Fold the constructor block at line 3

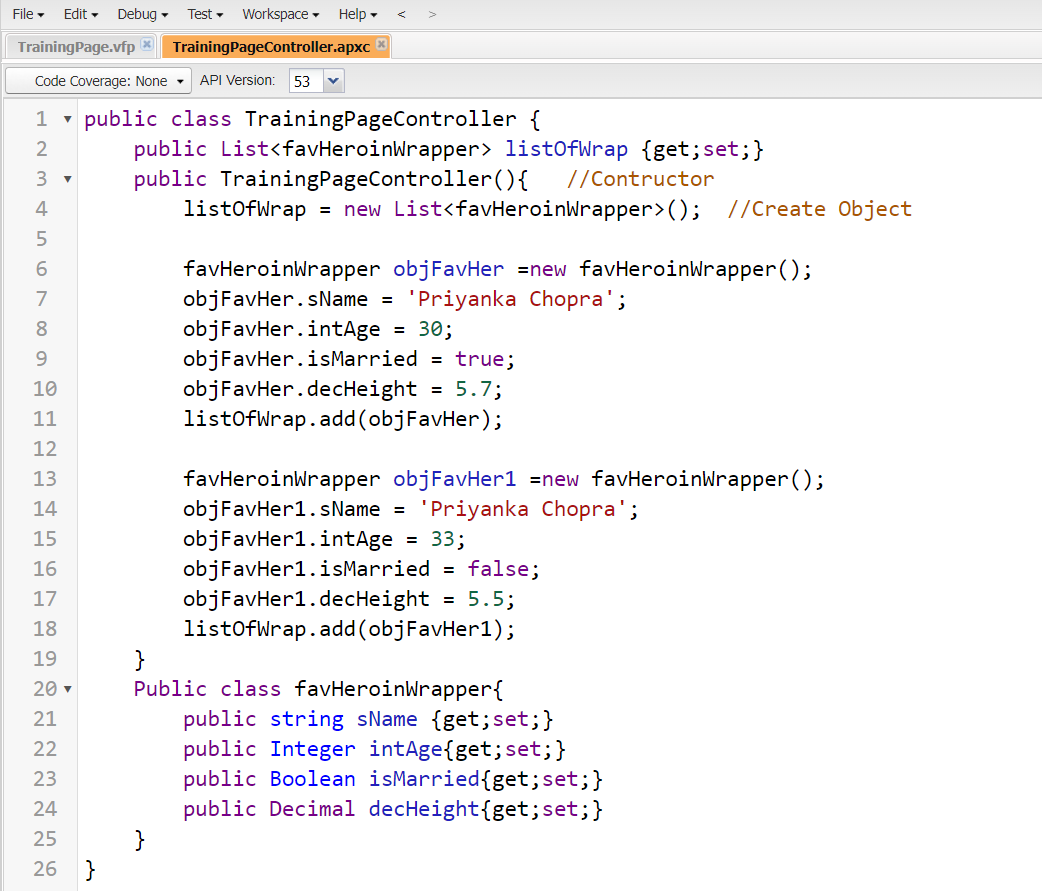[67, 180]
